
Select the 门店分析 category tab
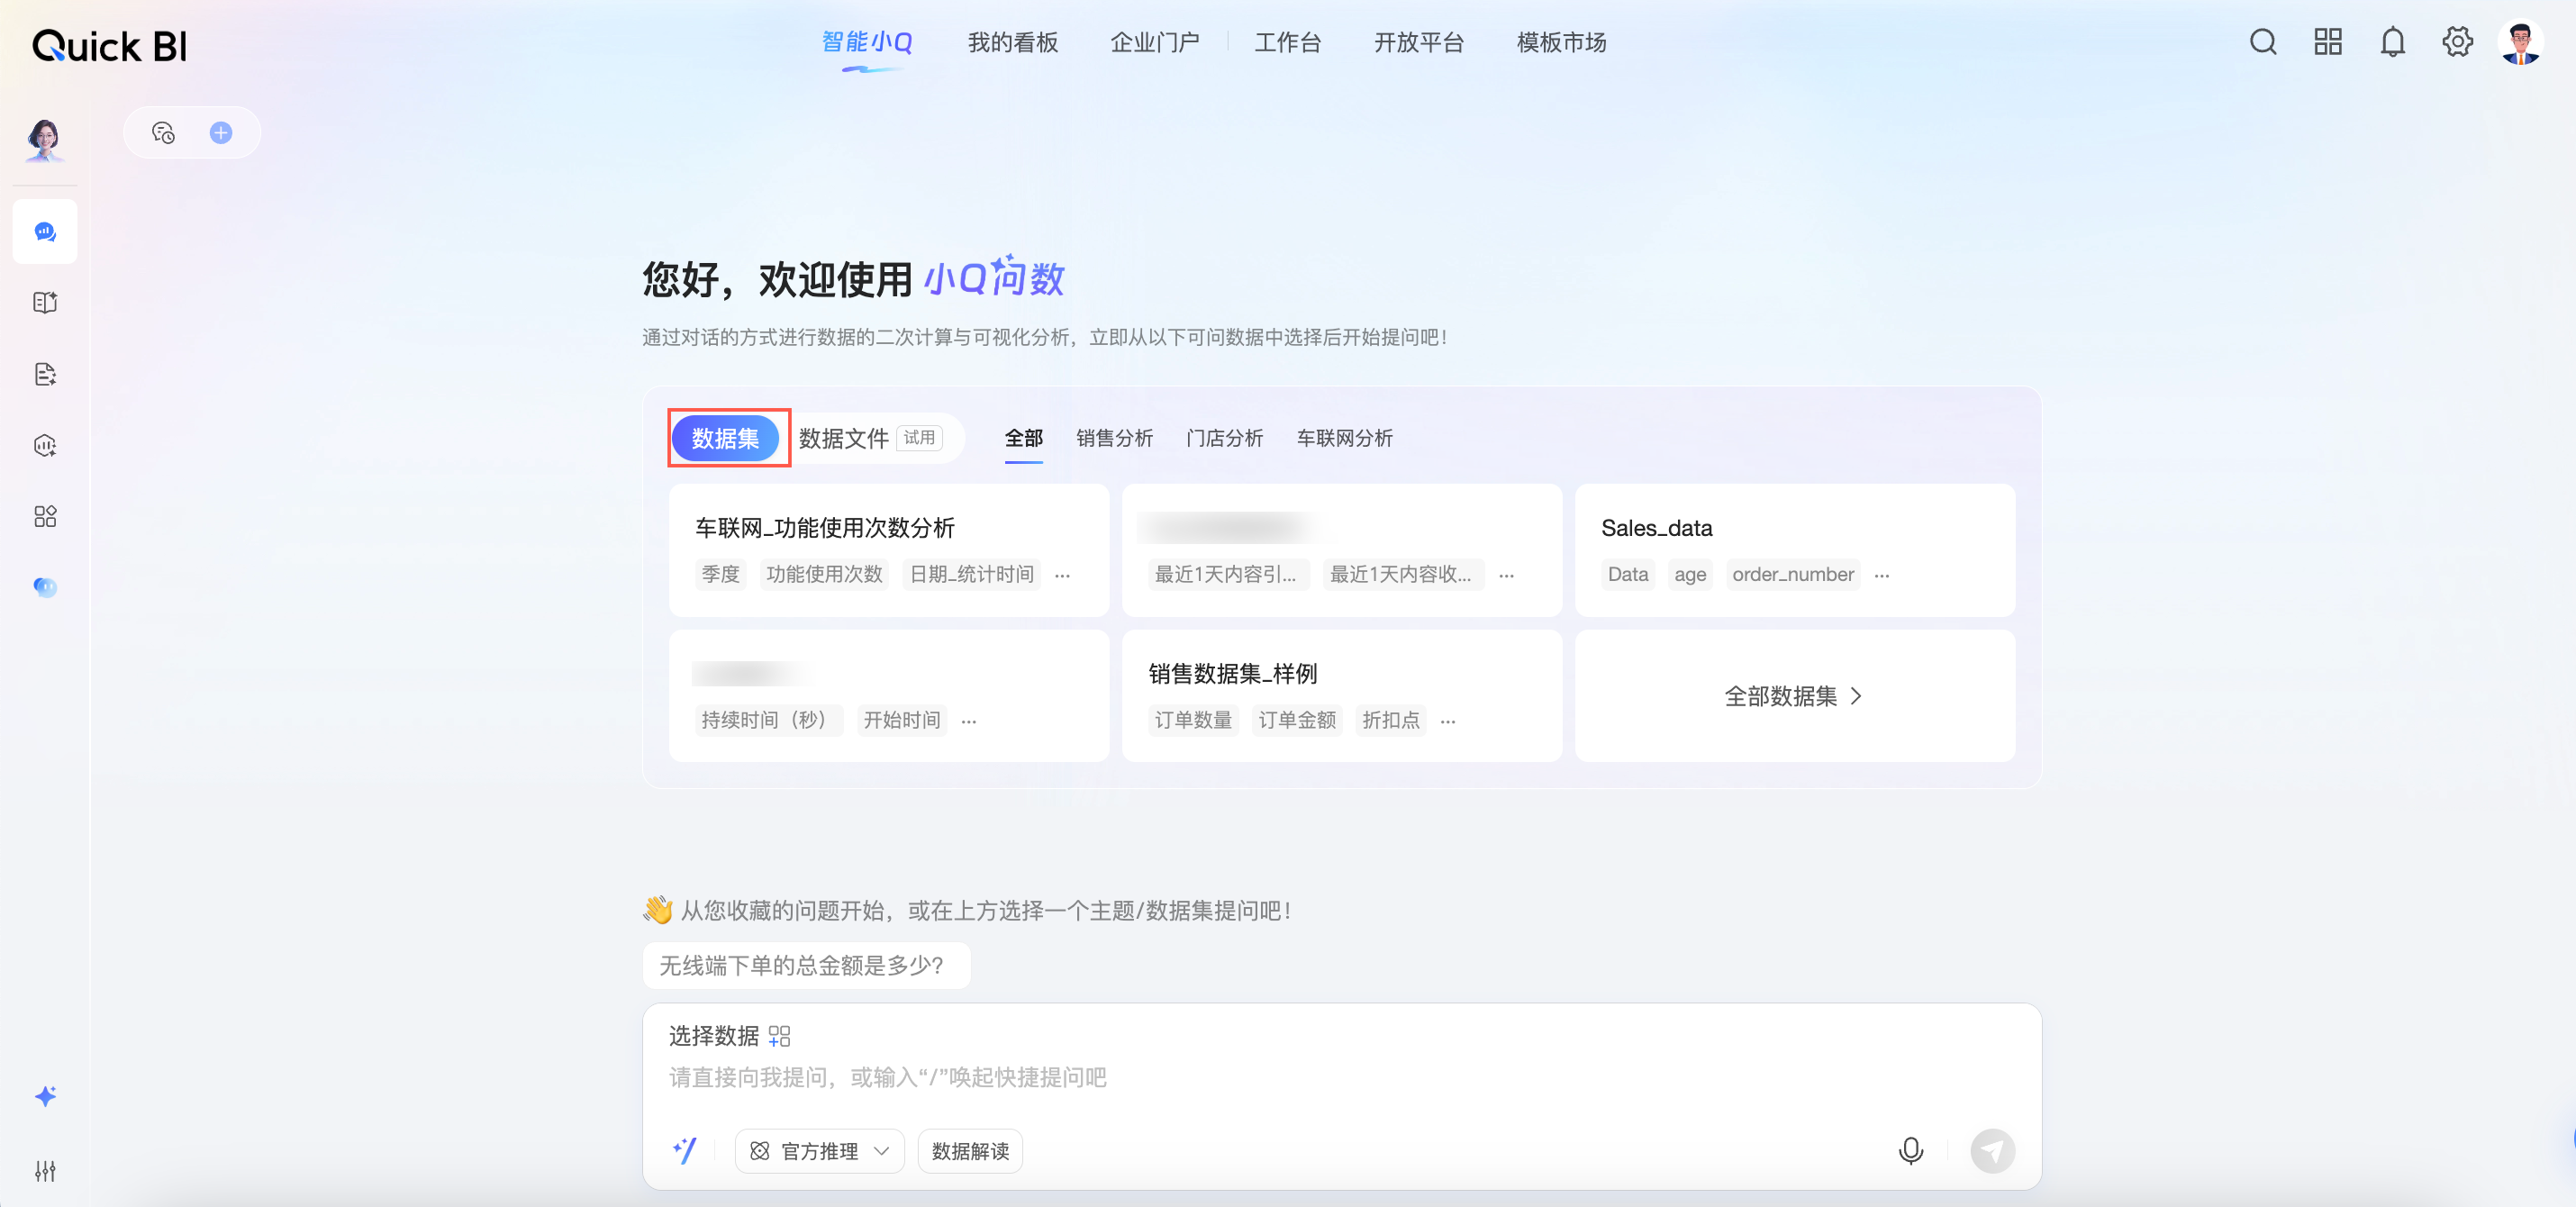coord(1224,438)
